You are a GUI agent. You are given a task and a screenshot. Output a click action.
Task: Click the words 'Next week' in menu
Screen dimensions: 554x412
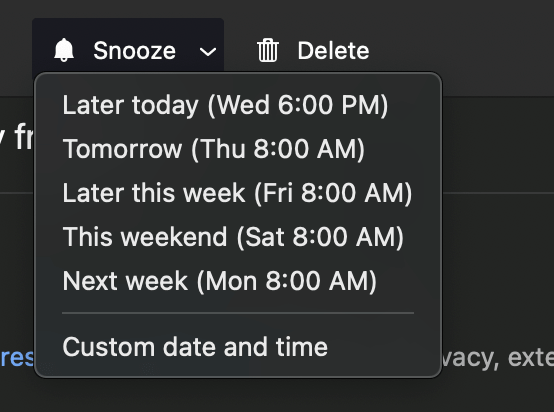(x=125, y=281)
